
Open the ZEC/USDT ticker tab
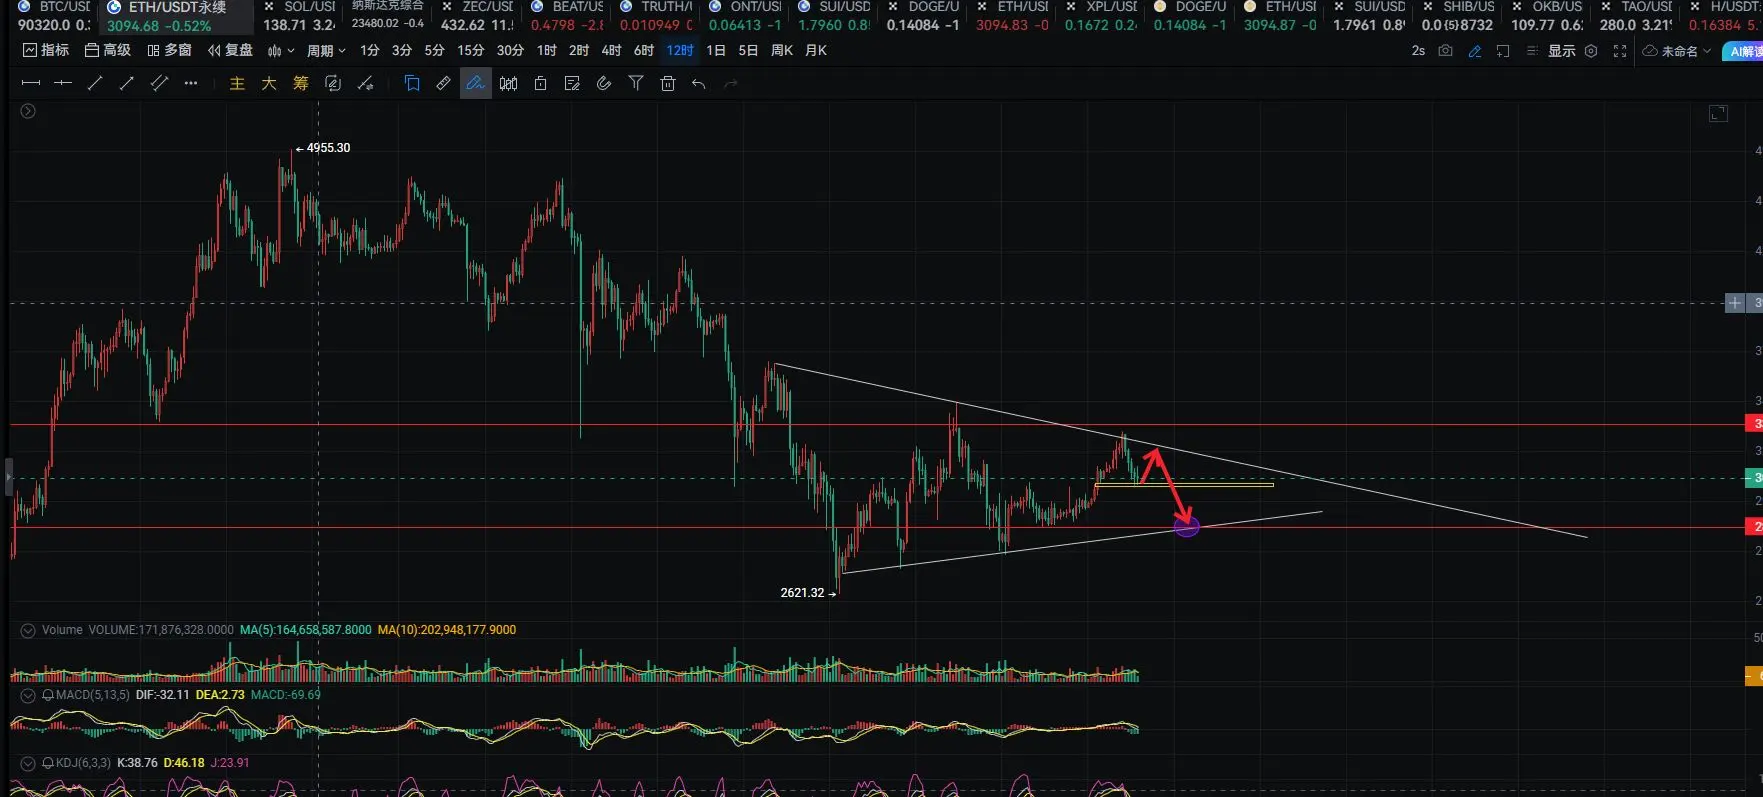tap(477, 16)
